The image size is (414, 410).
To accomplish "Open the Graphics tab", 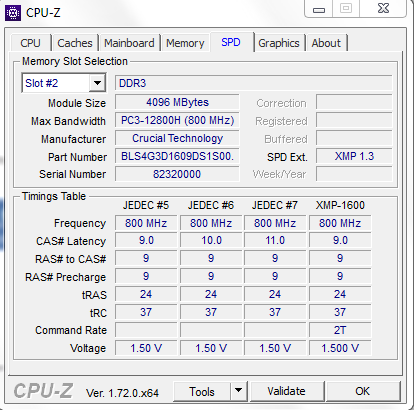I will 279,43.
